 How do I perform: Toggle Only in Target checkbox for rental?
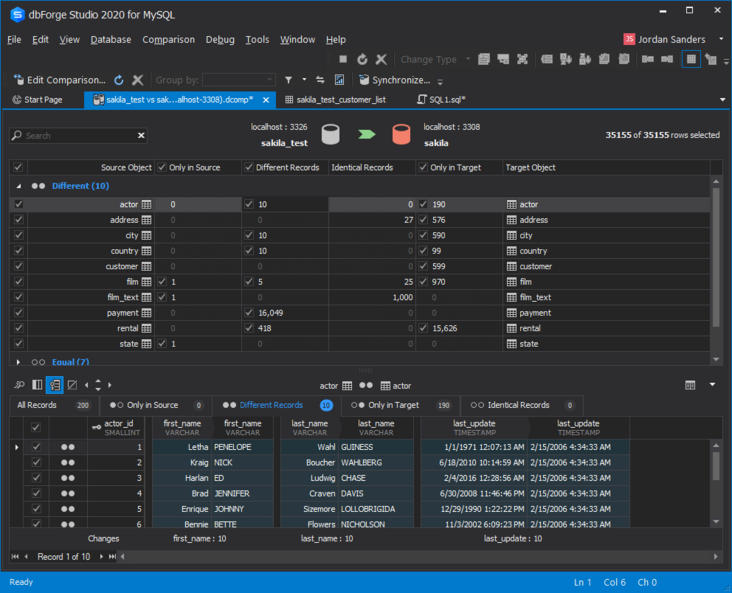click(x=424, y=328)
